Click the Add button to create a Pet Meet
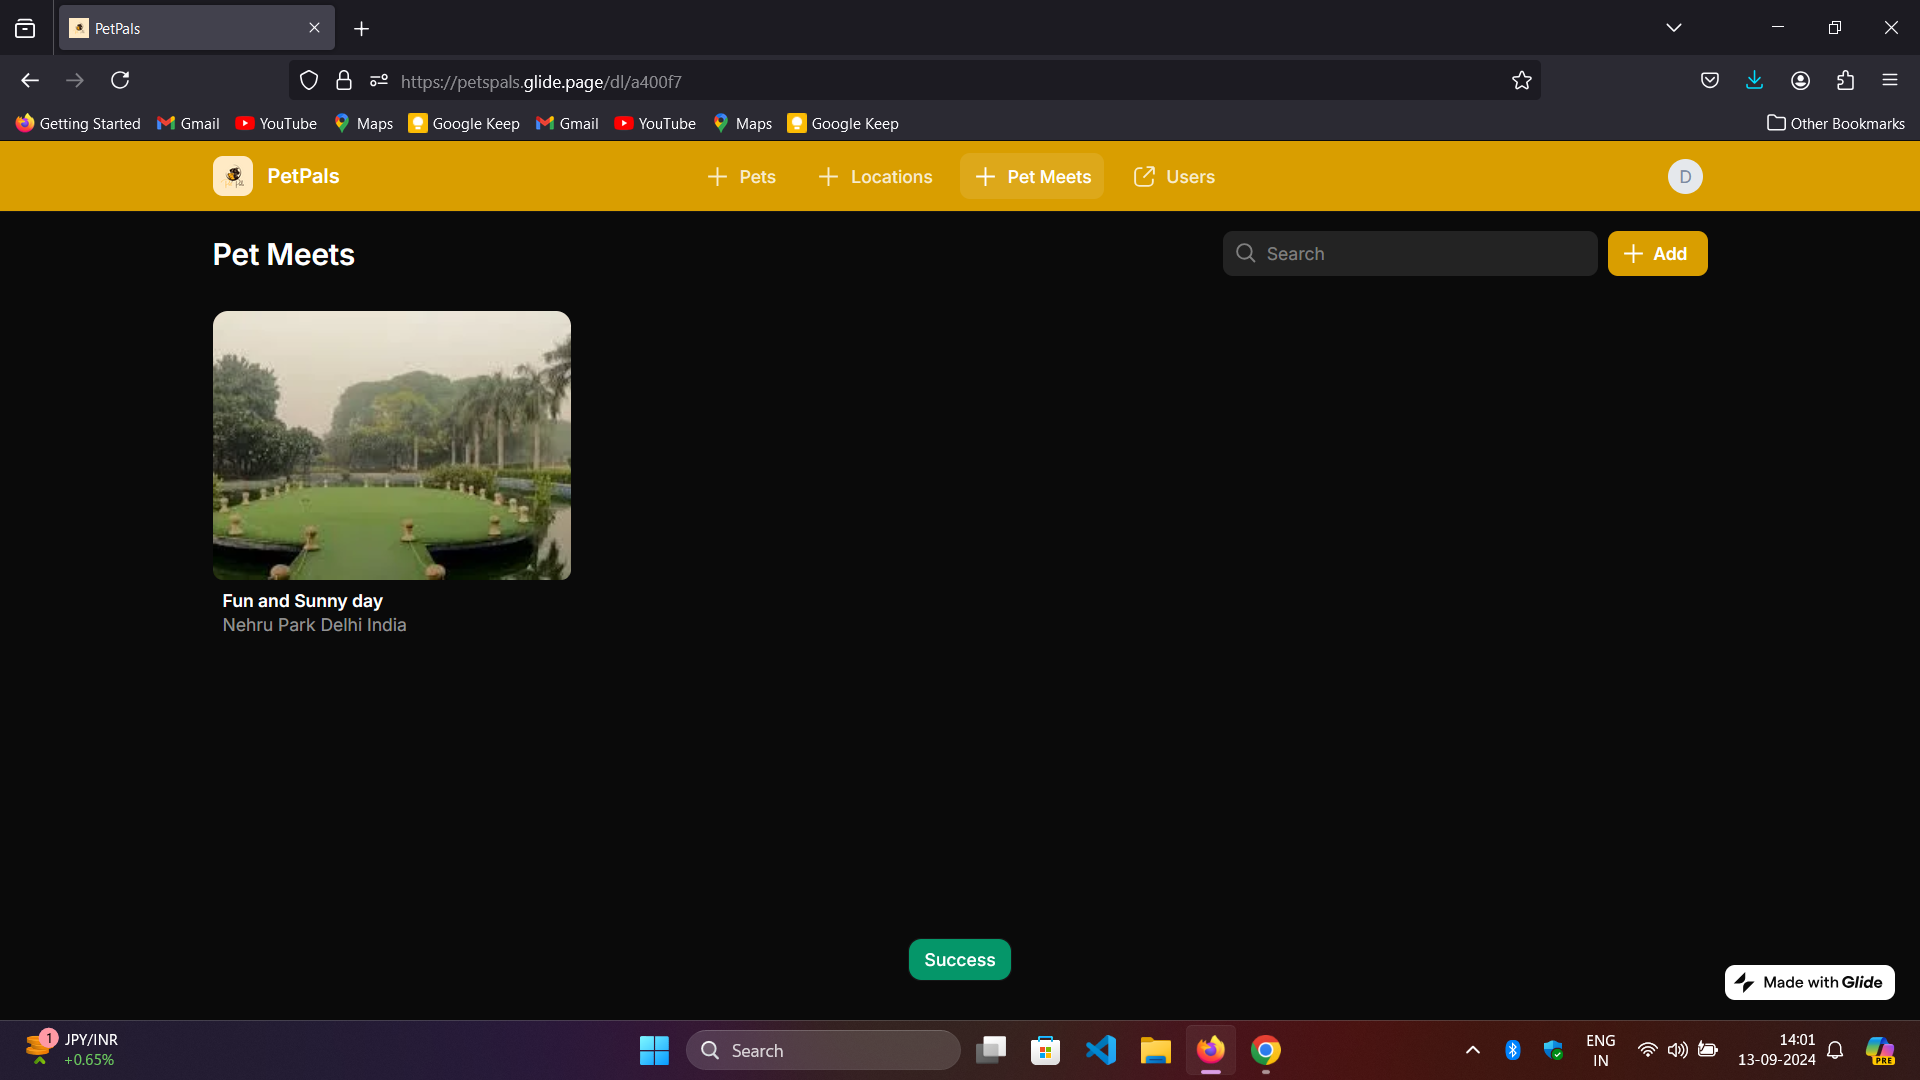 pos(1657,253)
